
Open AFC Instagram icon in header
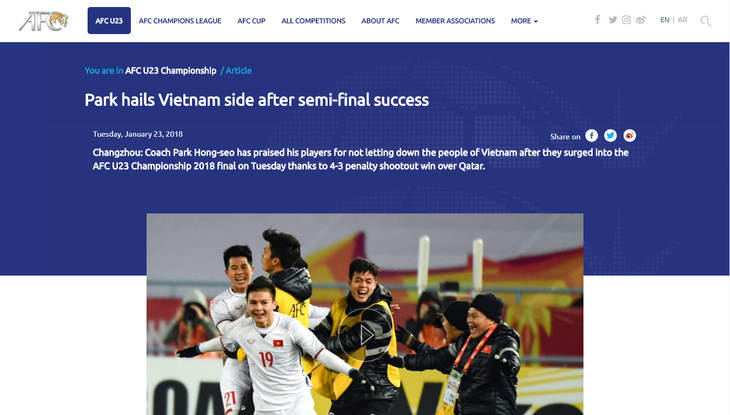coord(626,20)
